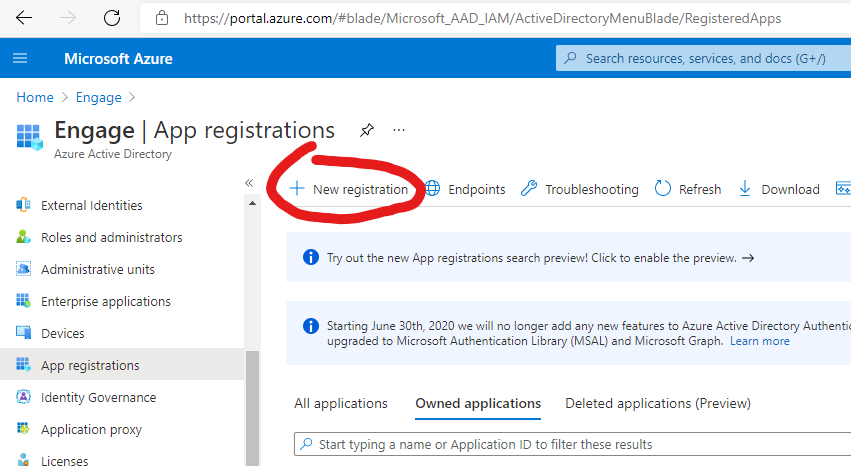The width and height of the screenshot is (851, 466).
Task: Click the plus icon for New registration
Action: (296, 189)
